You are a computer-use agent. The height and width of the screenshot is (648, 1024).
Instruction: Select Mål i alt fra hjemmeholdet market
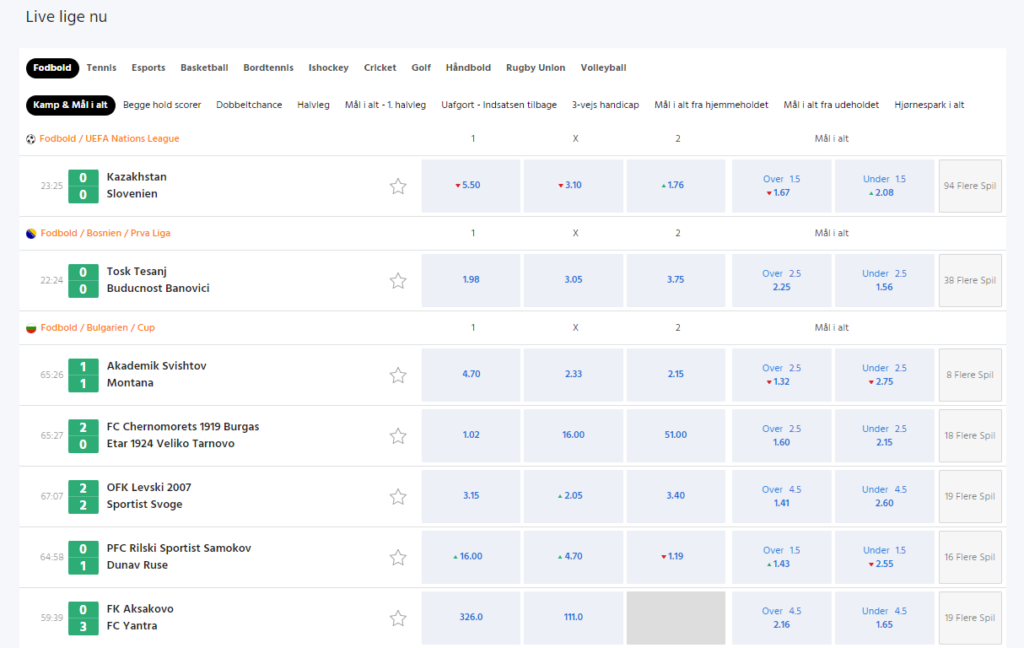711,105
